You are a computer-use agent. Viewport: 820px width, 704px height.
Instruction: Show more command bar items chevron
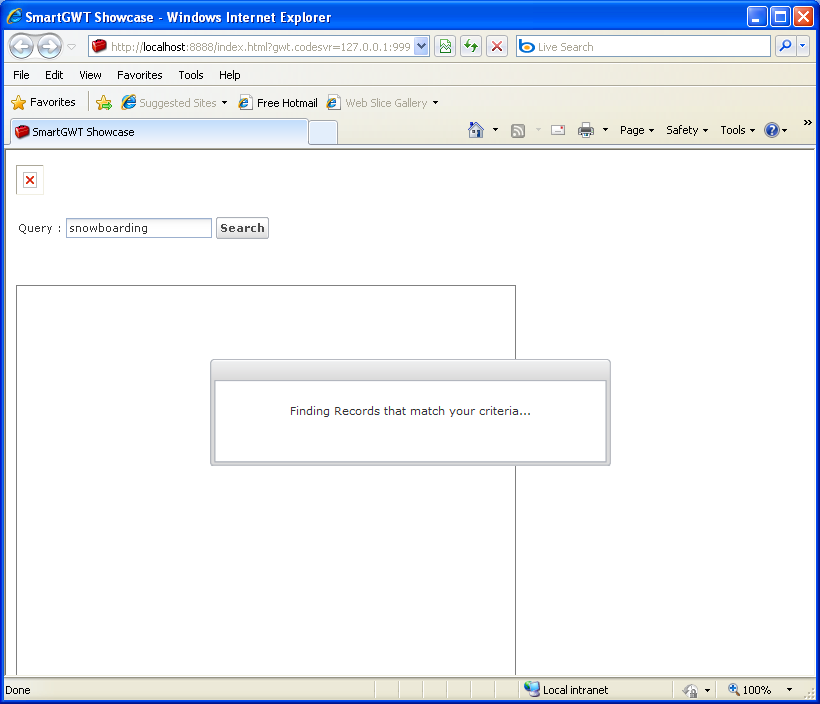(807, 122)
